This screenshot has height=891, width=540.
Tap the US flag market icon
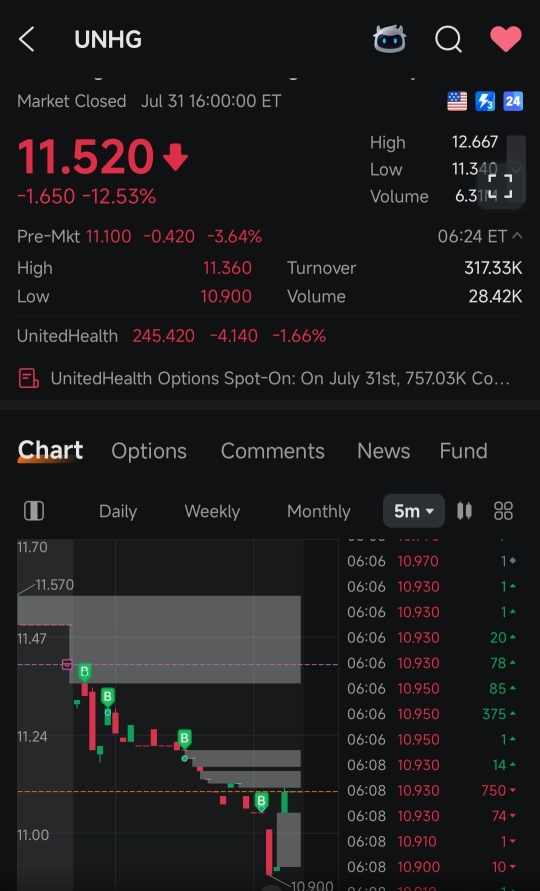[x=457, y=102]
